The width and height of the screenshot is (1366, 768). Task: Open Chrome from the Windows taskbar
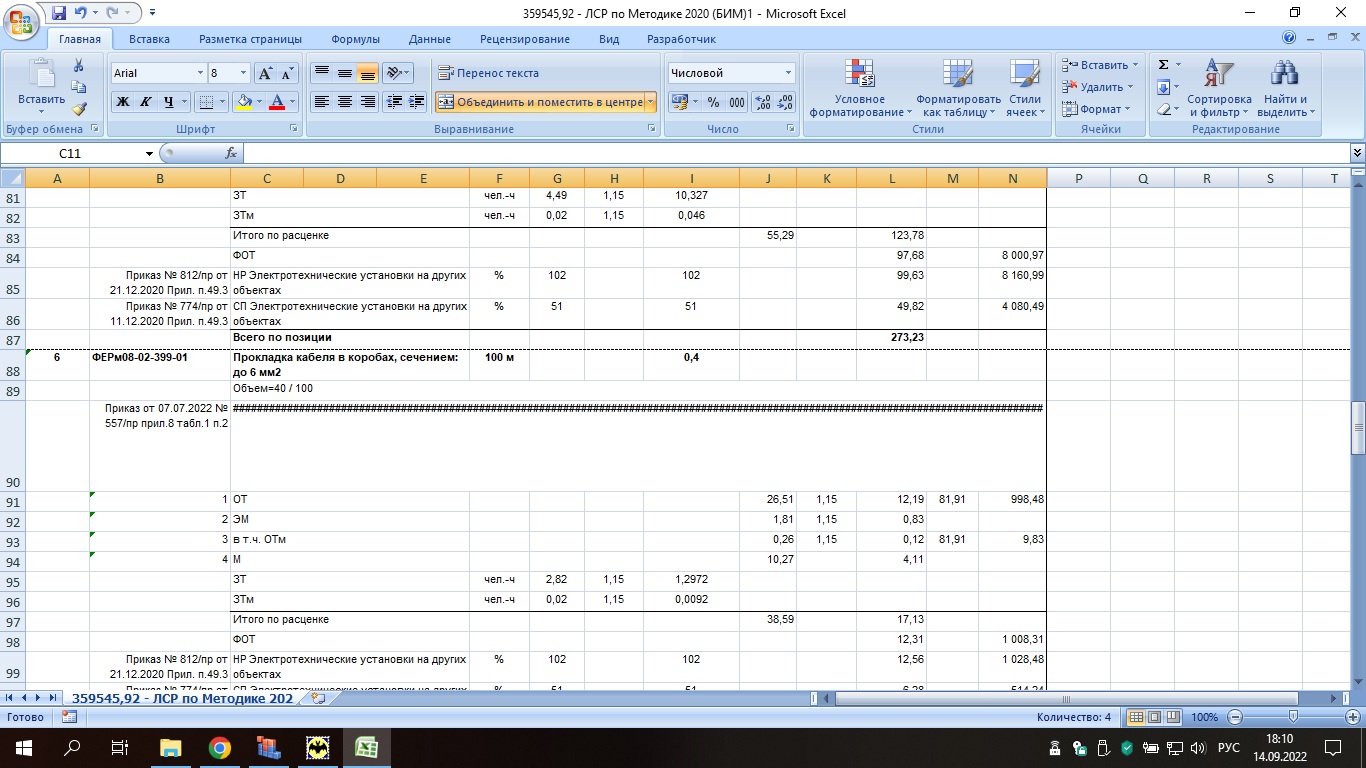tap(220, 747)
